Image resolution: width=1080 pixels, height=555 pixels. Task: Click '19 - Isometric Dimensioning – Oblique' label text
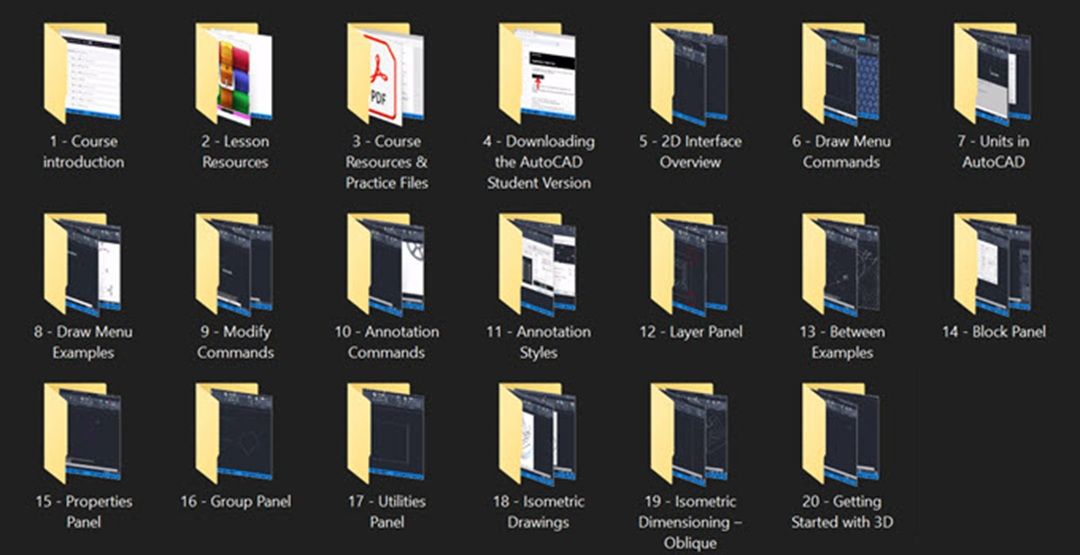[x=690, y=522]
